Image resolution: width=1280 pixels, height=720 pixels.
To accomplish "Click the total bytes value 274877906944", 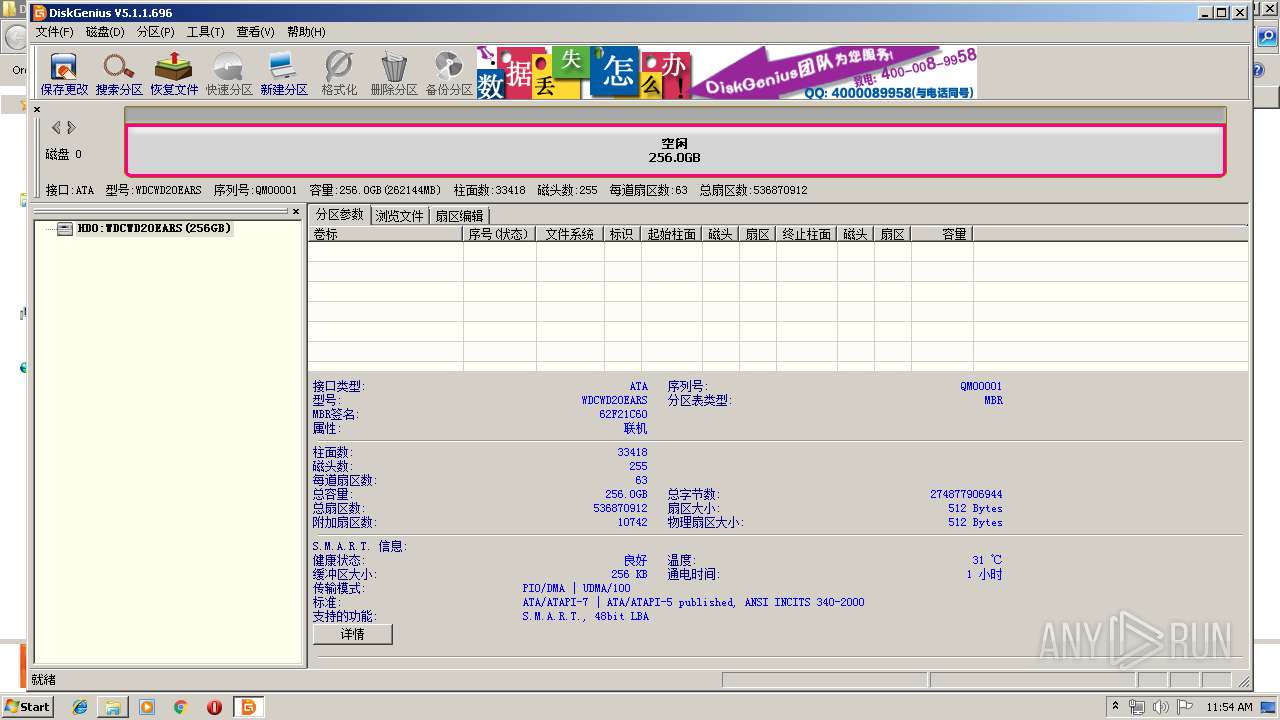I will (x=966, y=494).
